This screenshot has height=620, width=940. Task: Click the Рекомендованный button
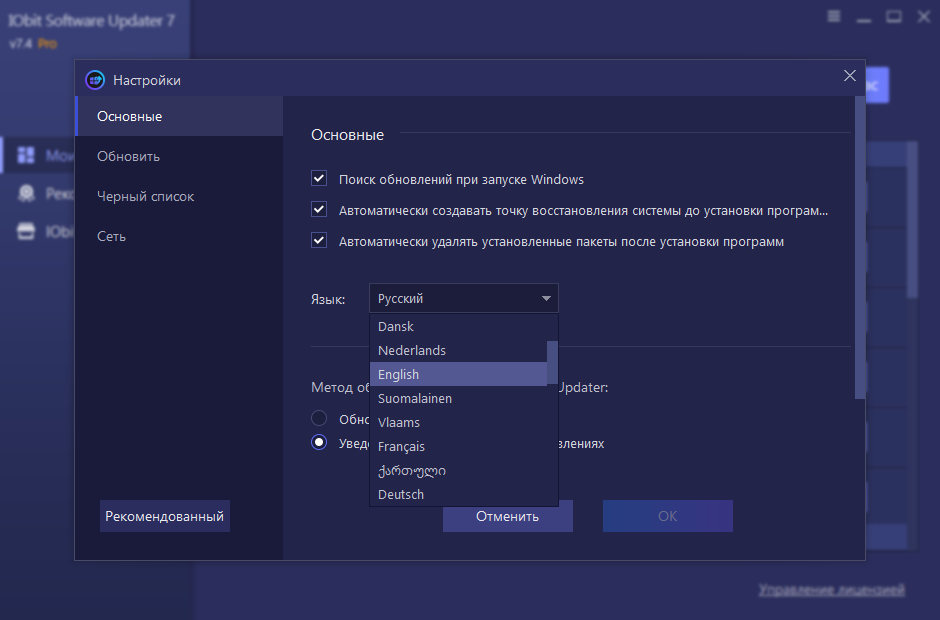(x=164, y=516)
